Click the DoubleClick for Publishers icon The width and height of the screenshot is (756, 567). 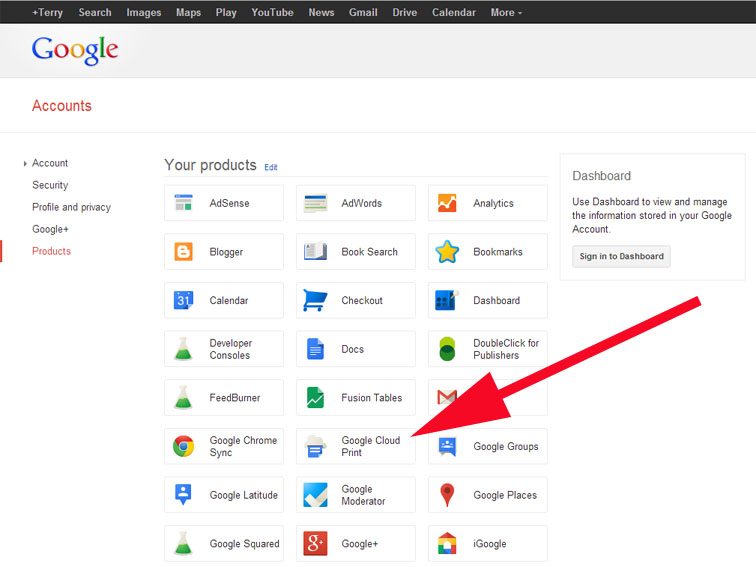tap(447, 349)
